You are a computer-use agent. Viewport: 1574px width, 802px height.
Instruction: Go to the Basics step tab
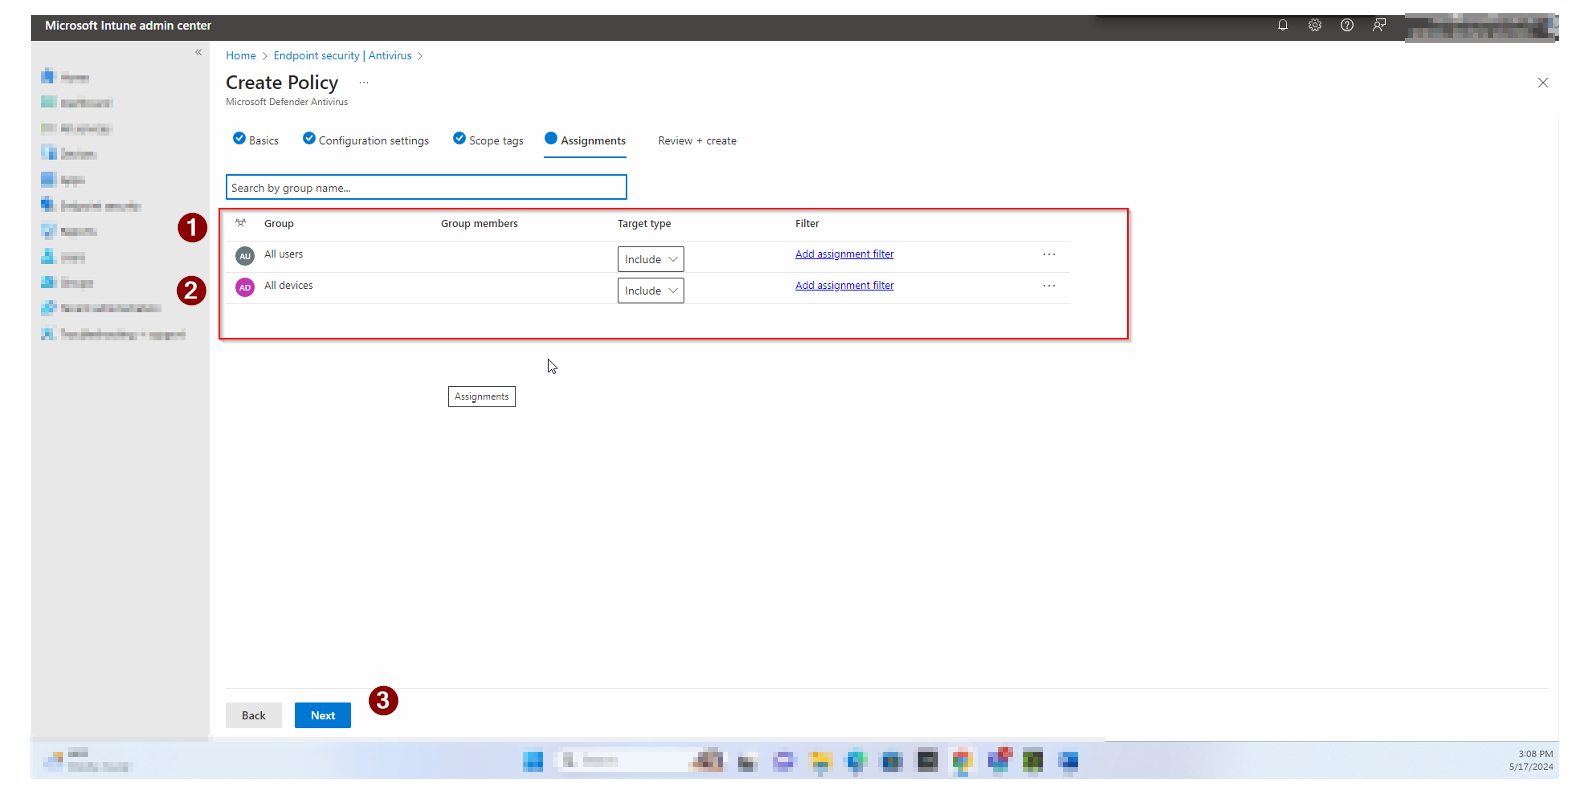coord(256,140)
